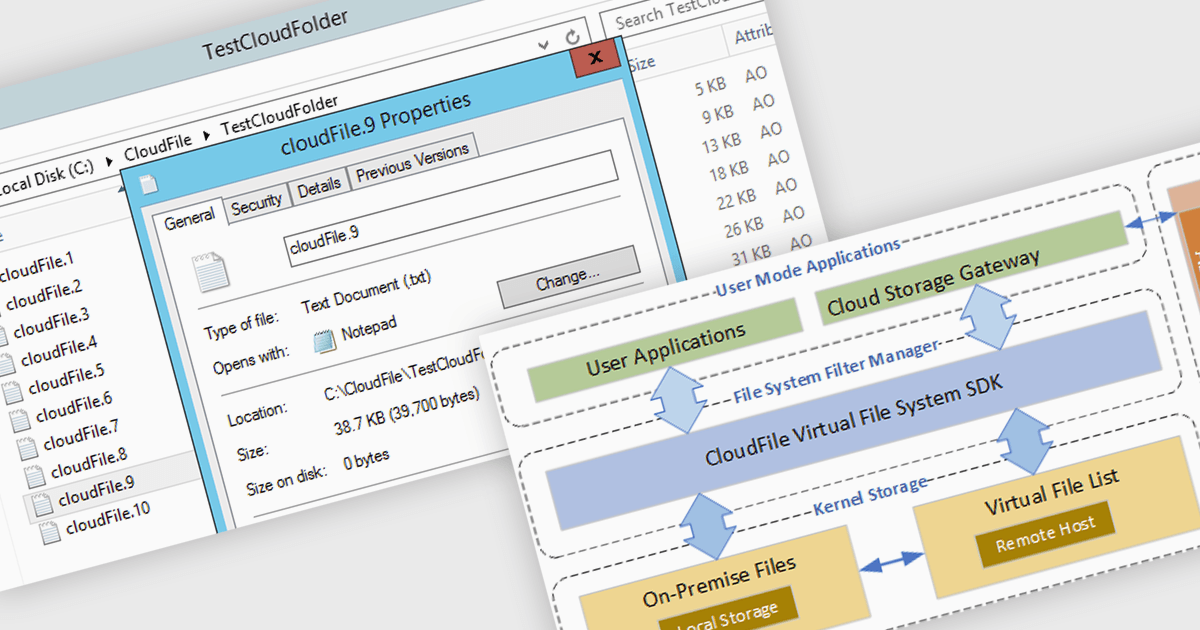Open the address bar history dropdown
Viewport: 1200px width, 630px height.
pyautogui.click(x=545, y=44)
